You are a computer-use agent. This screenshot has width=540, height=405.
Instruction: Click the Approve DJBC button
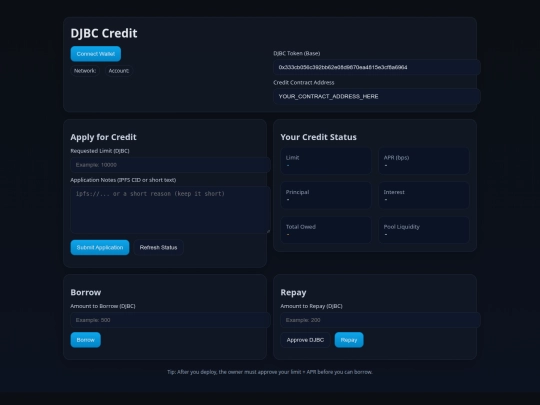coord(305,340)
